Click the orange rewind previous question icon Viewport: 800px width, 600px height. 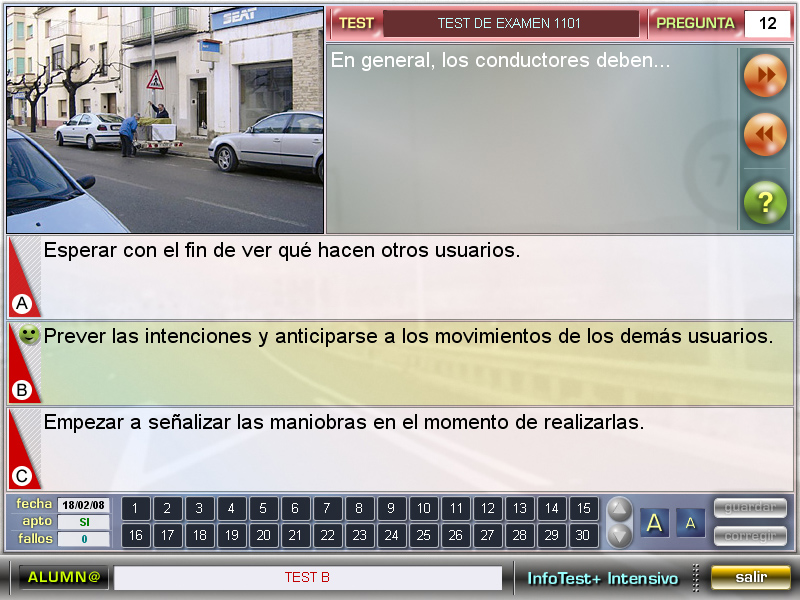tap(765, 135)
